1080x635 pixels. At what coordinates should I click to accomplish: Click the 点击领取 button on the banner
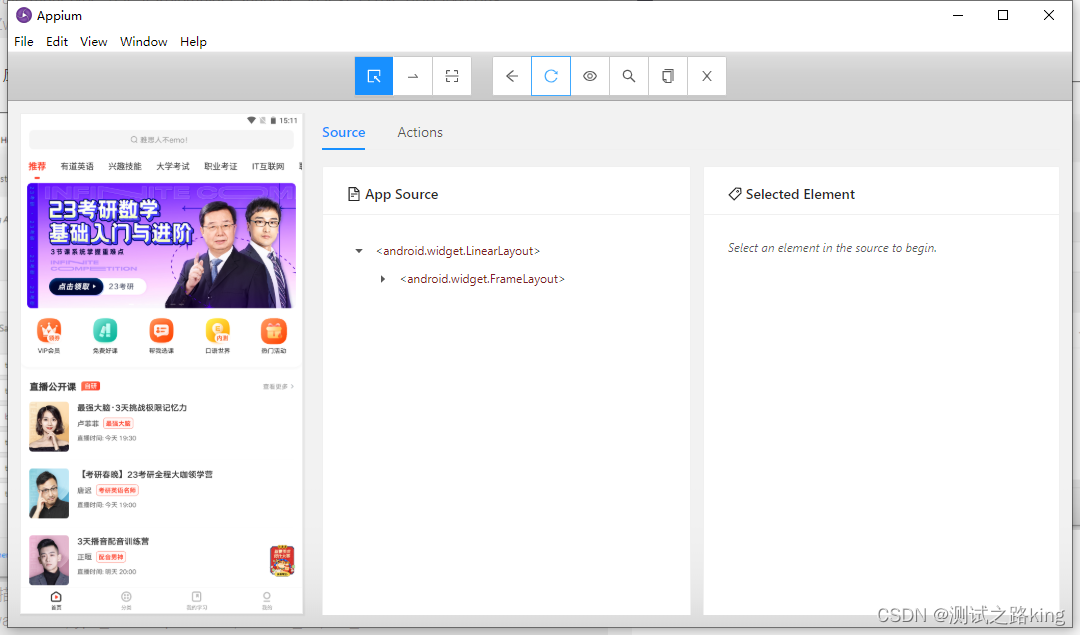tap(76, 287)
